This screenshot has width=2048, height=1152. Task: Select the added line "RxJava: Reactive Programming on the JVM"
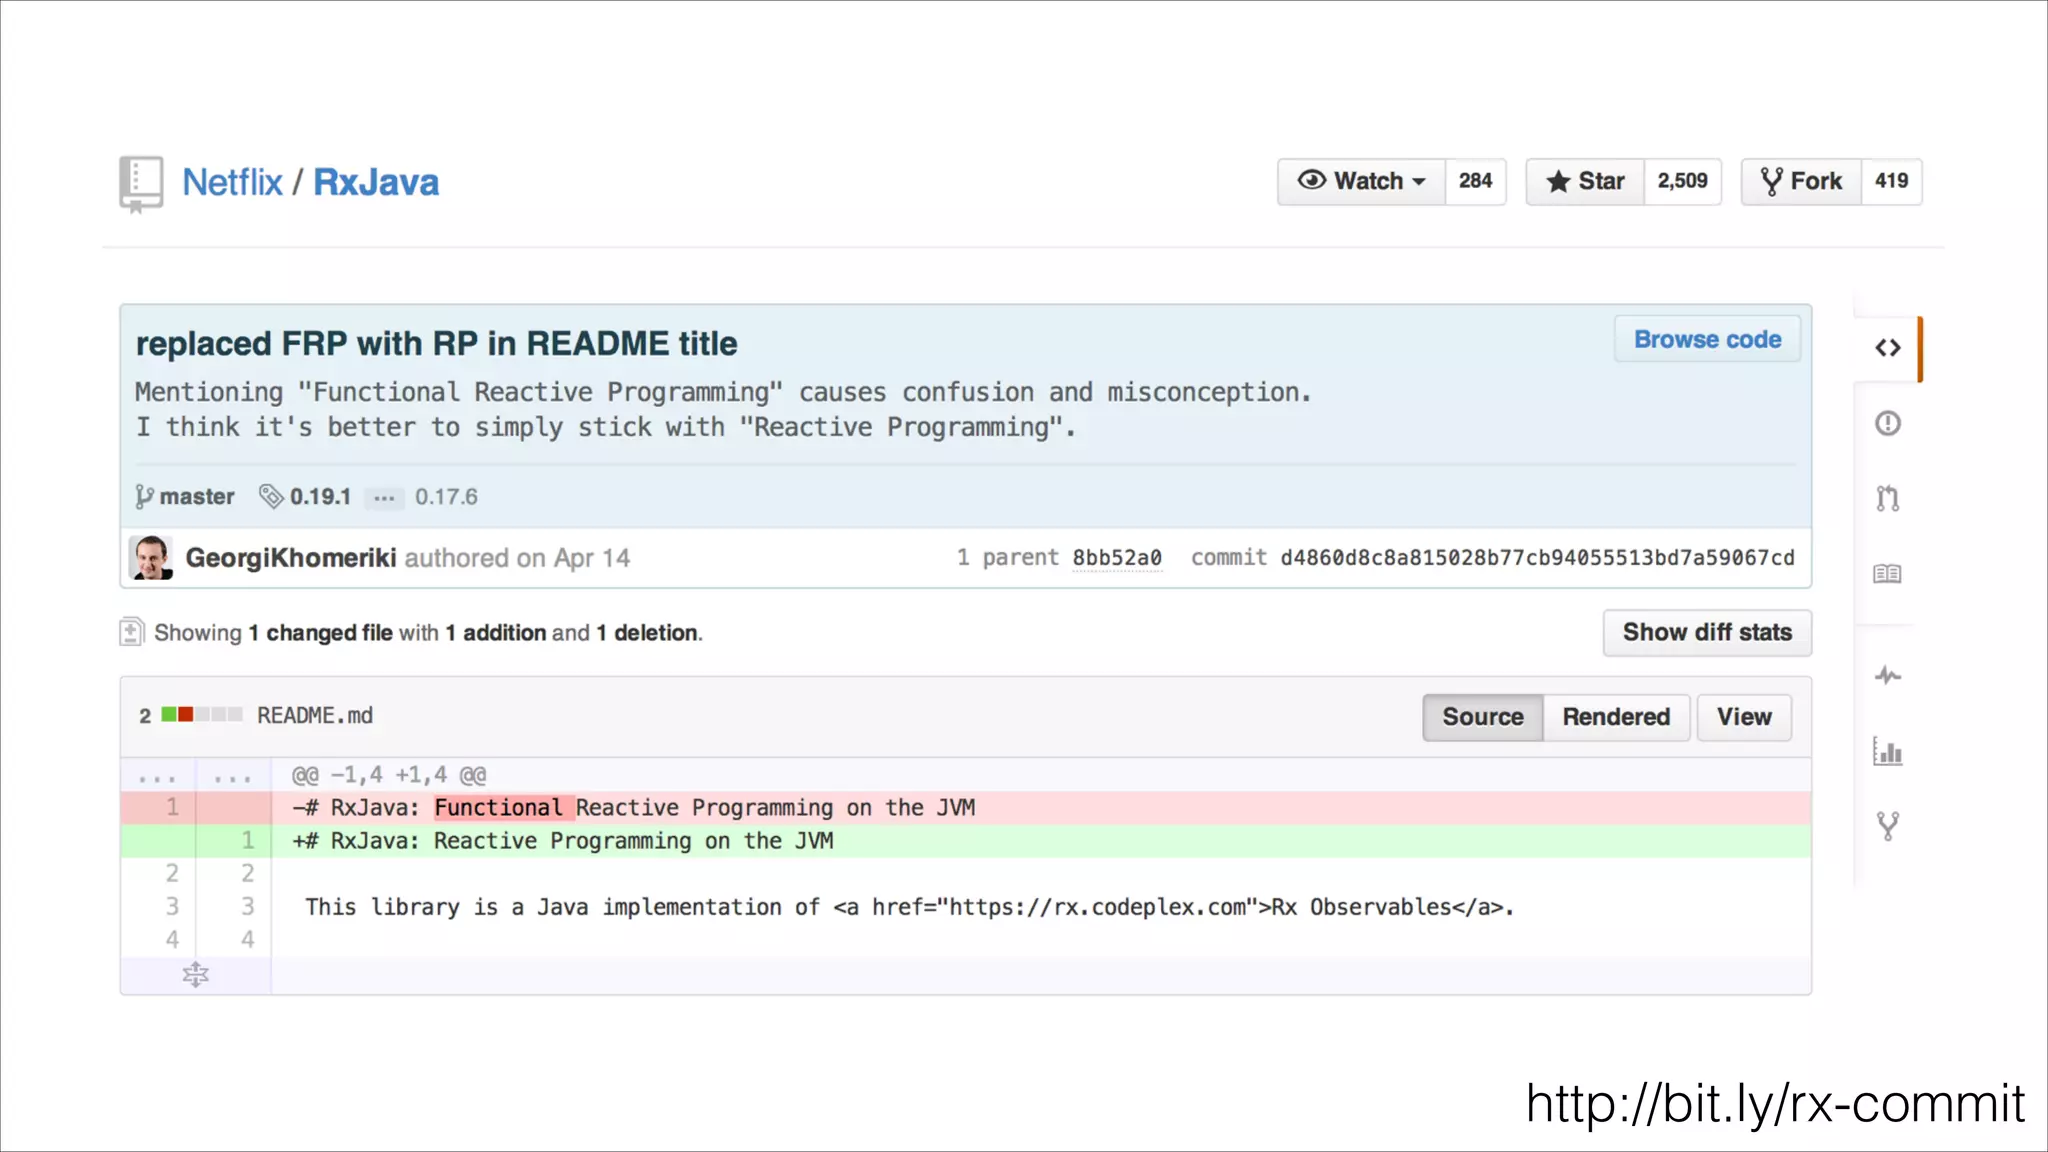coord(965,841)
